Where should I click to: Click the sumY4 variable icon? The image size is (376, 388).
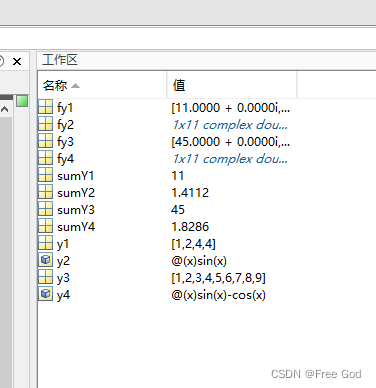pos(45,226)
